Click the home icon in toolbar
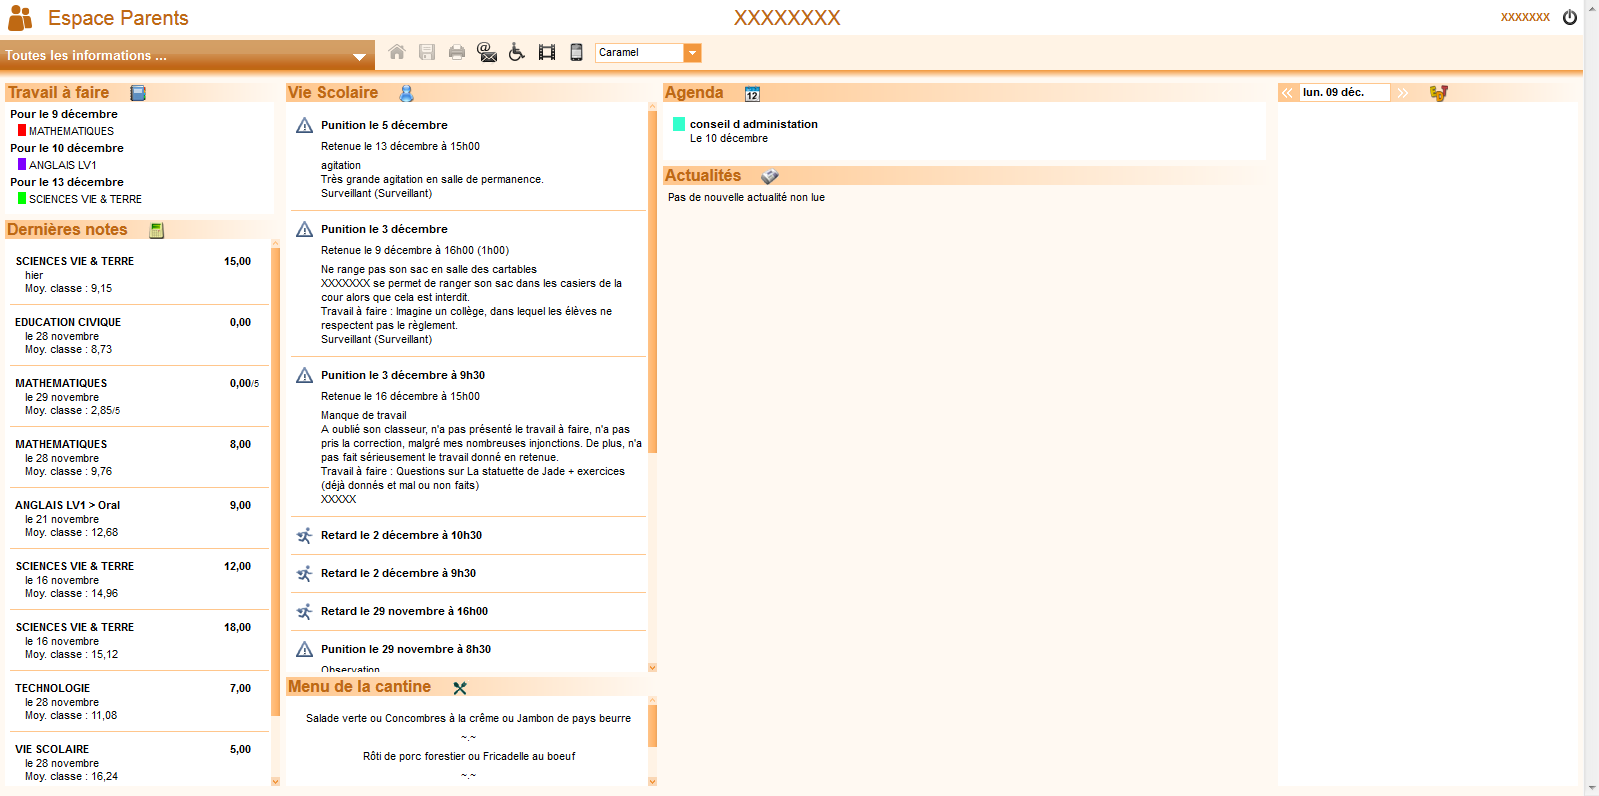The image size is (1599, 796). click(397, 52)
